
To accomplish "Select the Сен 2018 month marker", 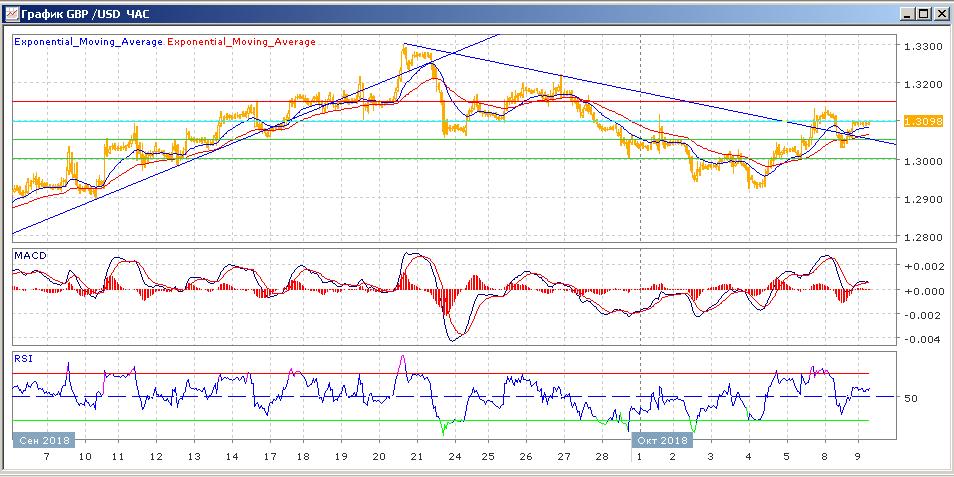I will pyautogui.click(x=43, y=440).
